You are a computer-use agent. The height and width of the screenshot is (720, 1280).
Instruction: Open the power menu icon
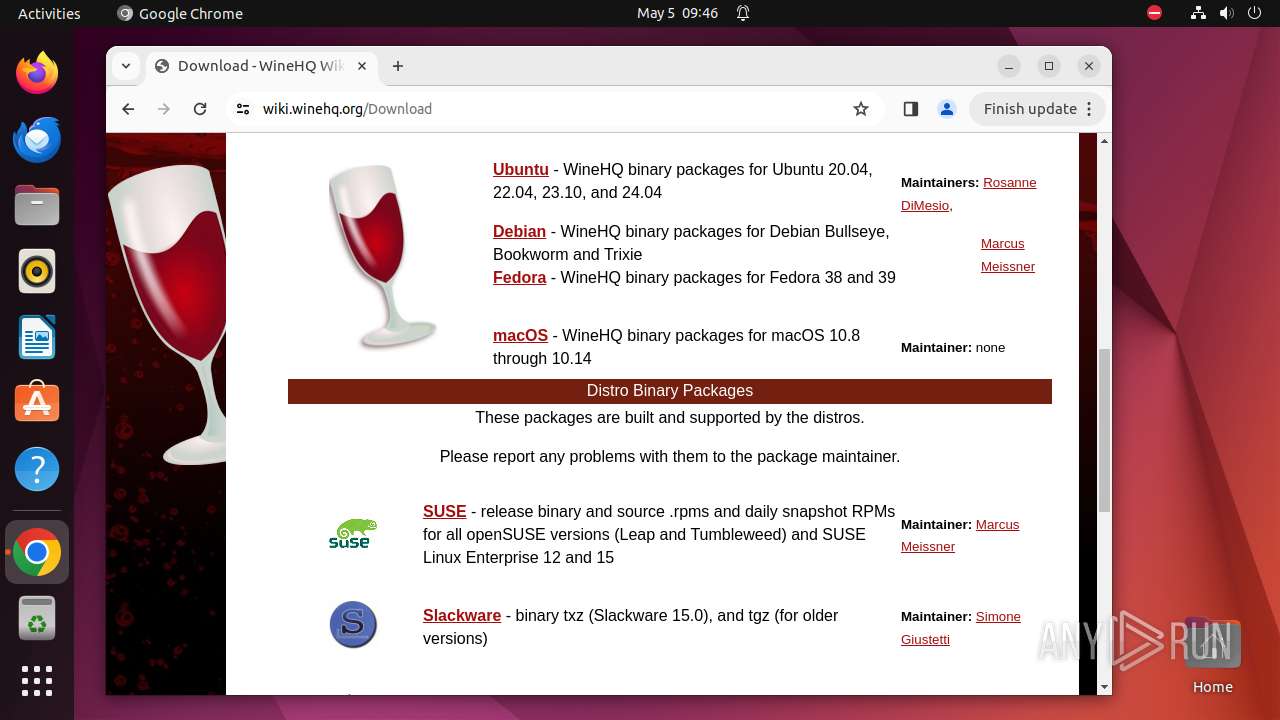[1254, 13]
